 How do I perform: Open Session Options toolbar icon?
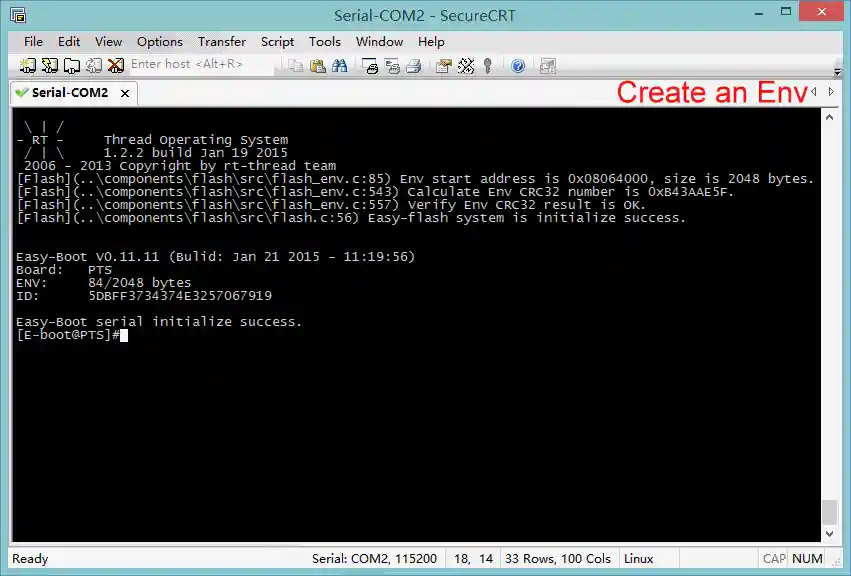click(x=444, y=65)
